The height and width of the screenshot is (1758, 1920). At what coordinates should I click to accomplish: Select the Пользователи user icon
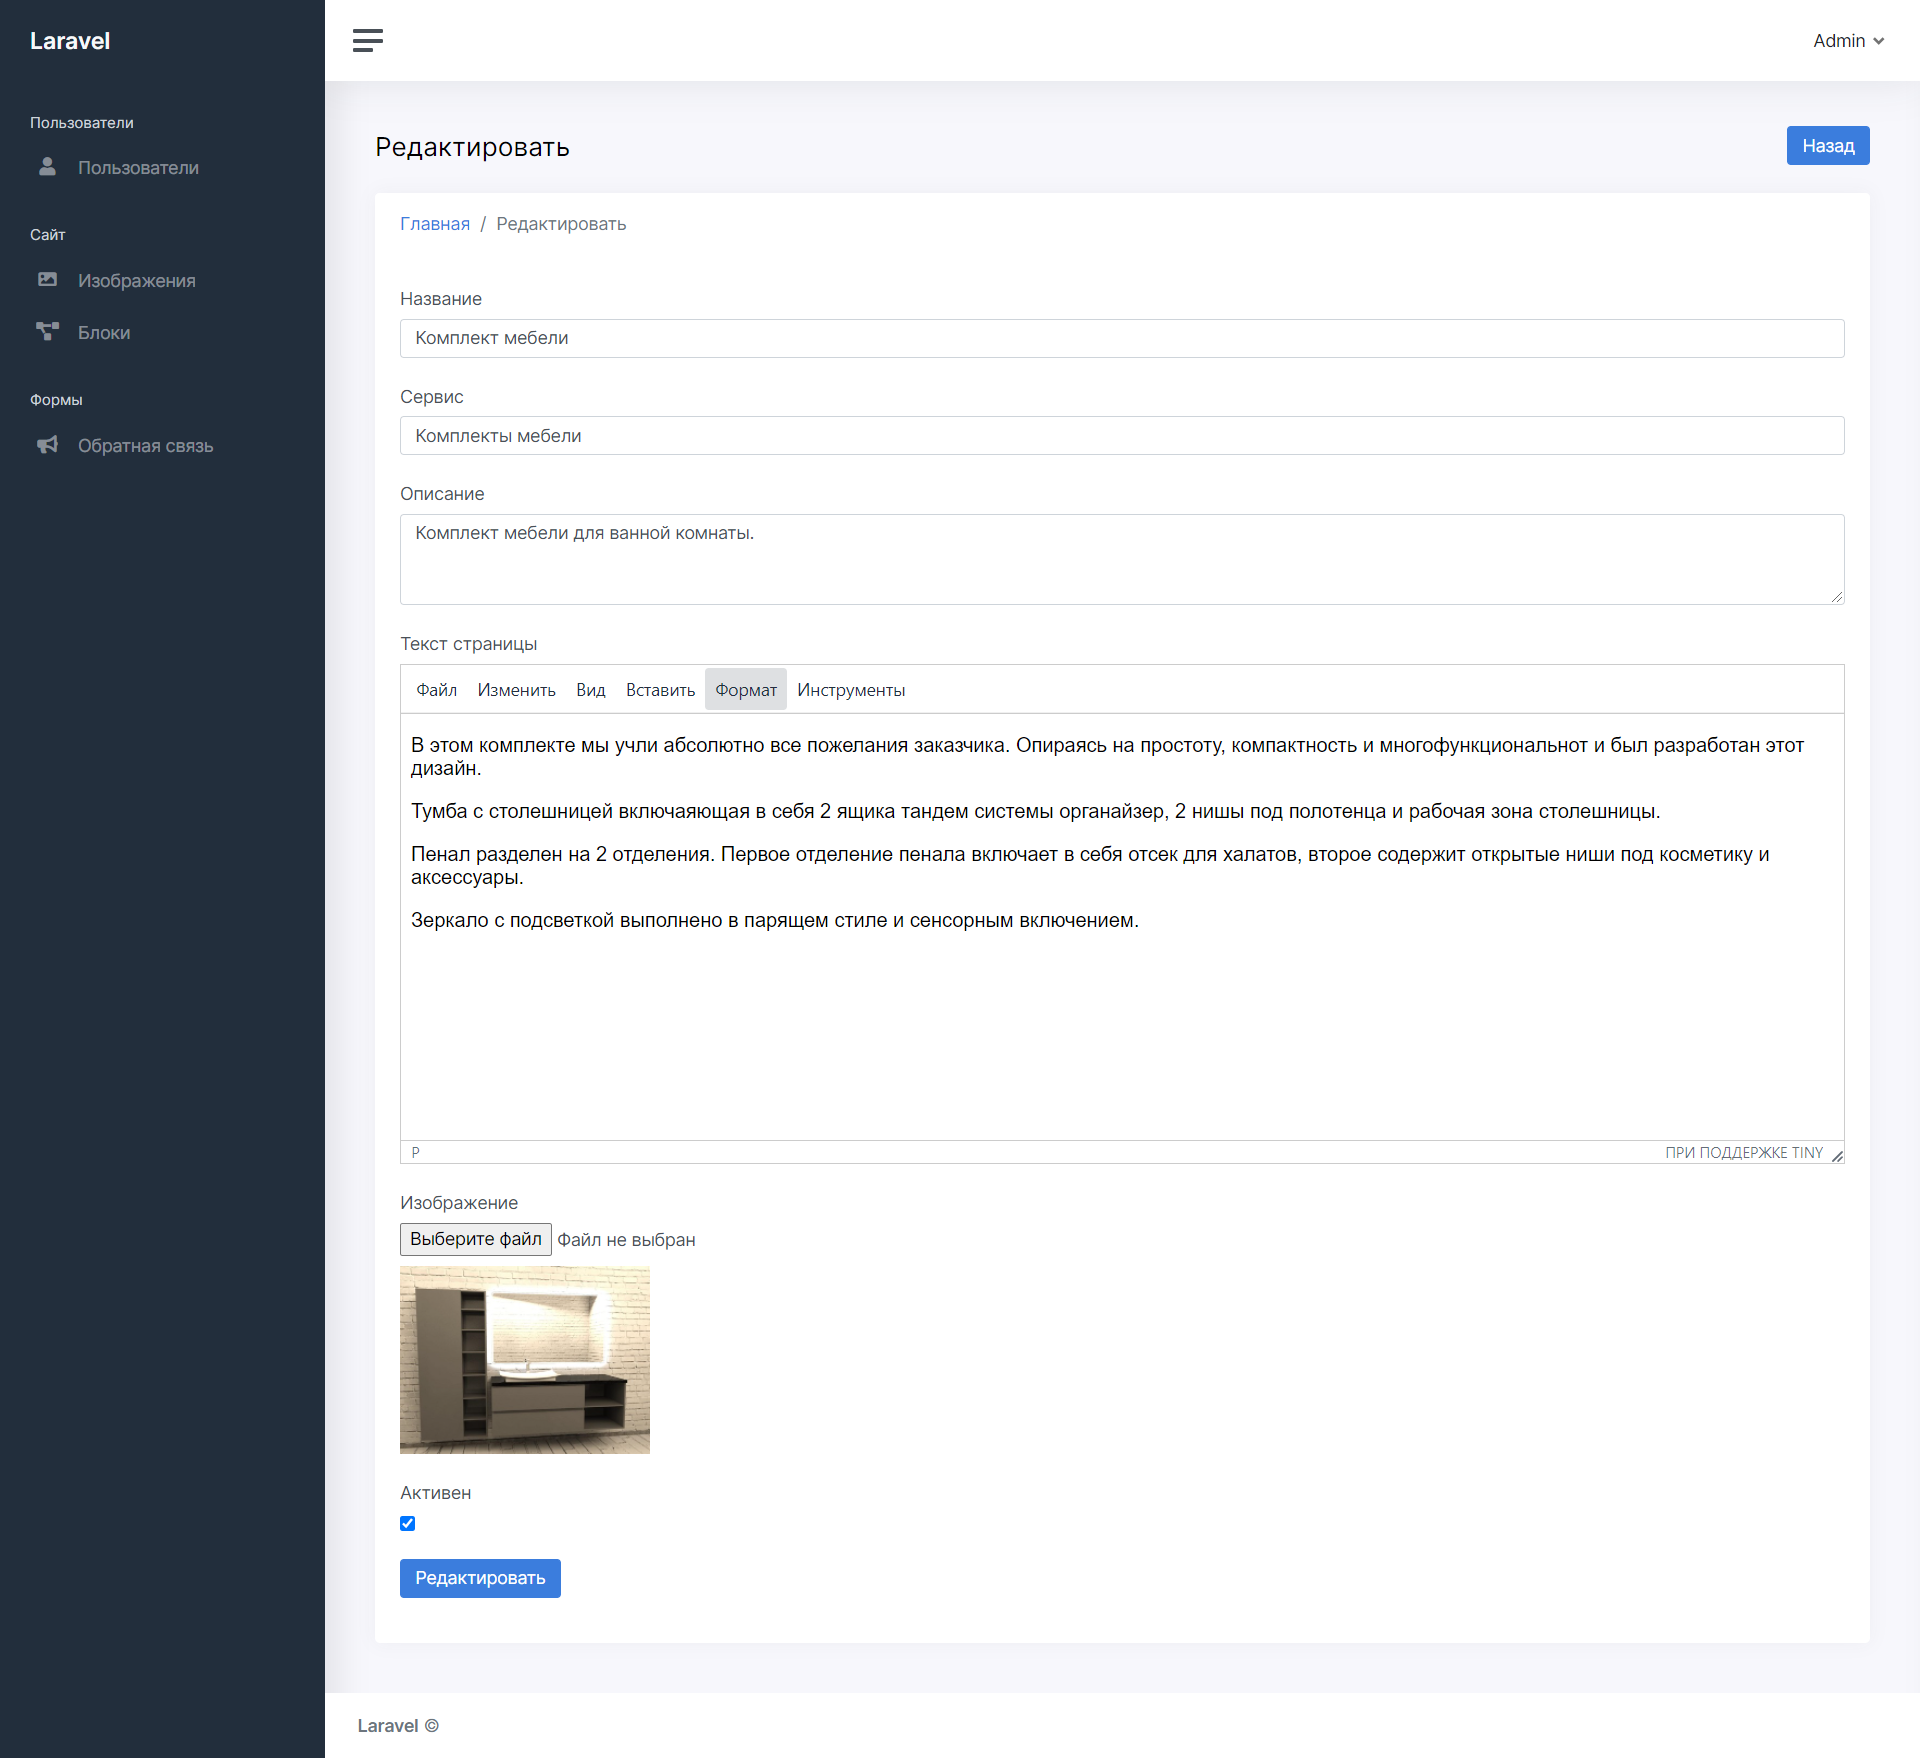click(x=47, y=167)
